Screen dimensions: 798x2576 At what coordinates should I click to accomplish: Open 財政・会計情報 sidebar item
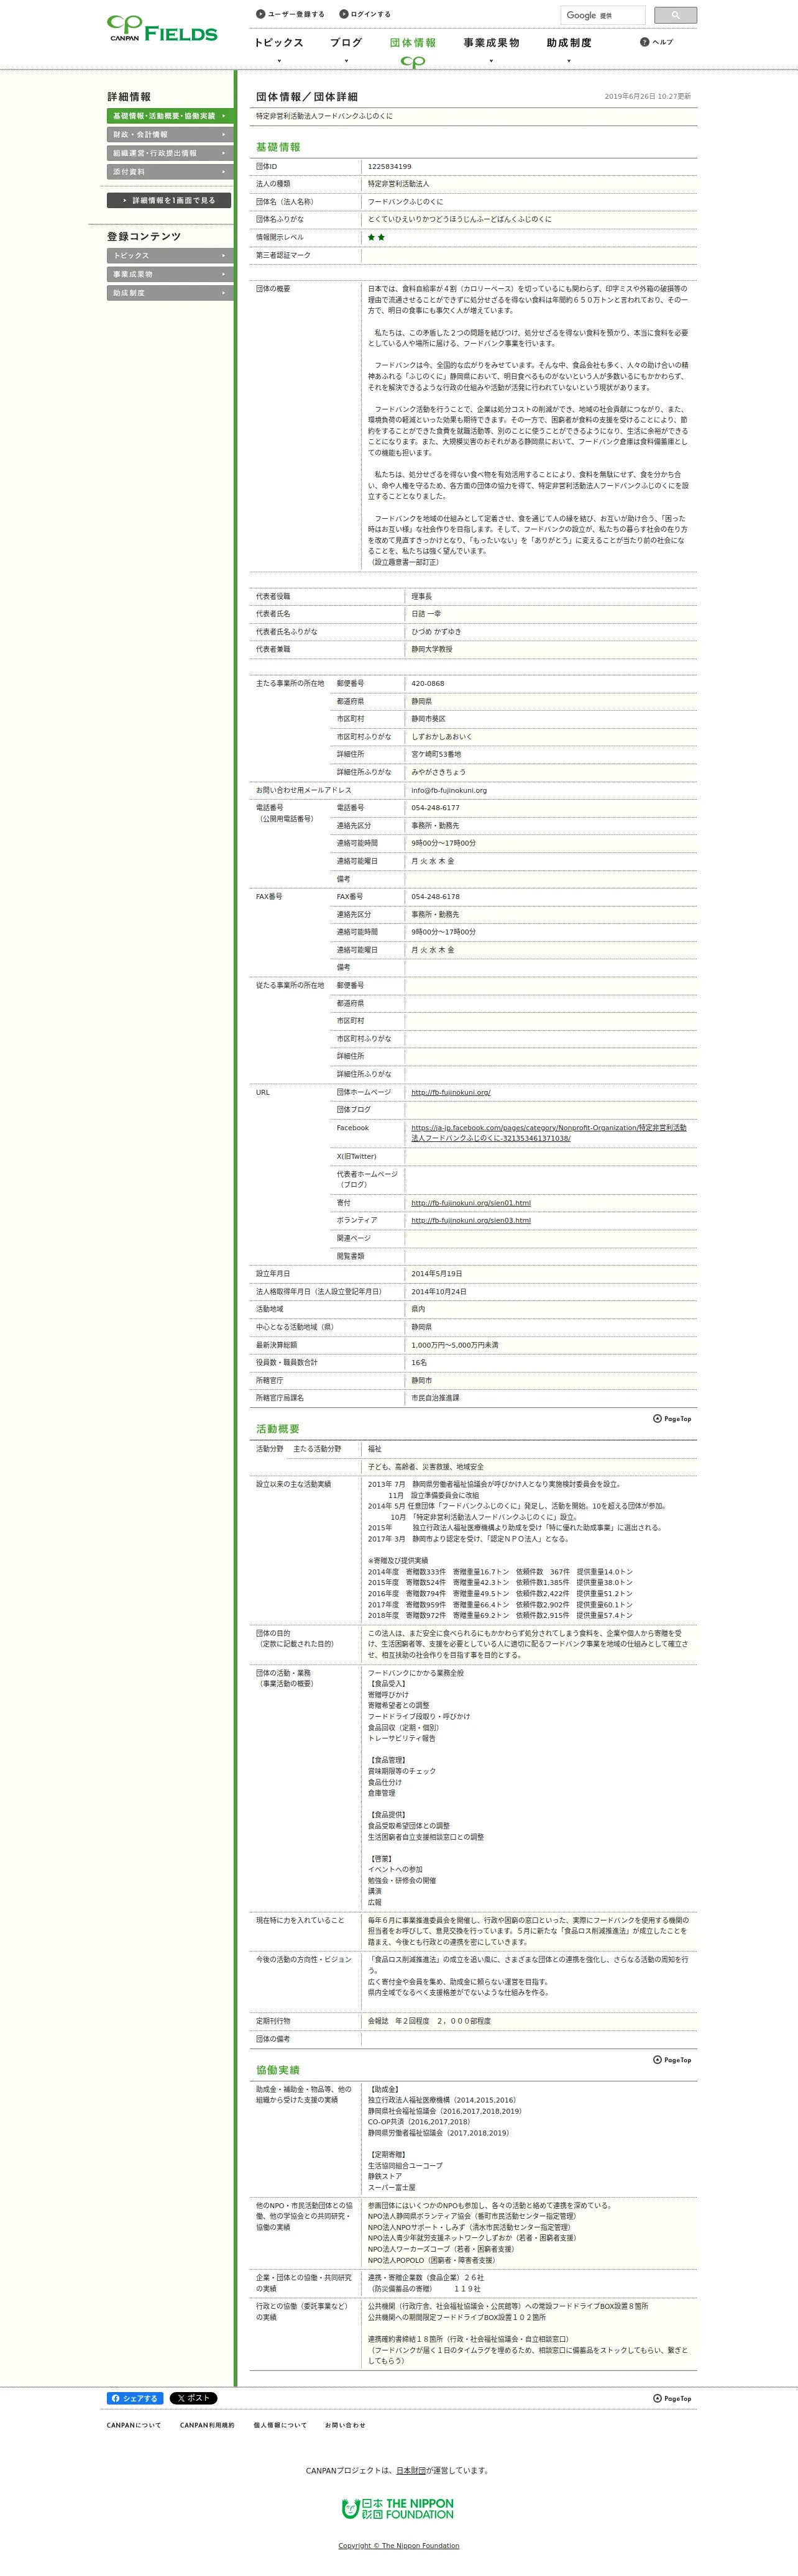[169, 134]
